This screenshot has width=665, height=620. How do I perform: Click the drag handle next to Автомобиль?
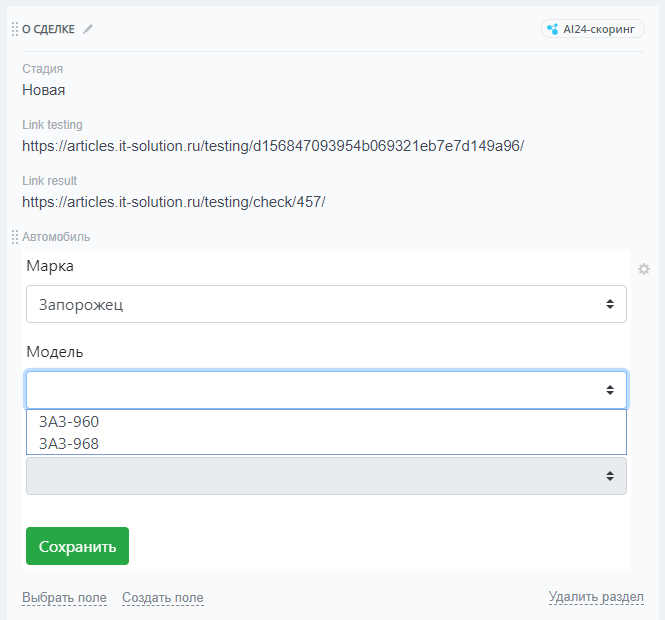[15, 237]
